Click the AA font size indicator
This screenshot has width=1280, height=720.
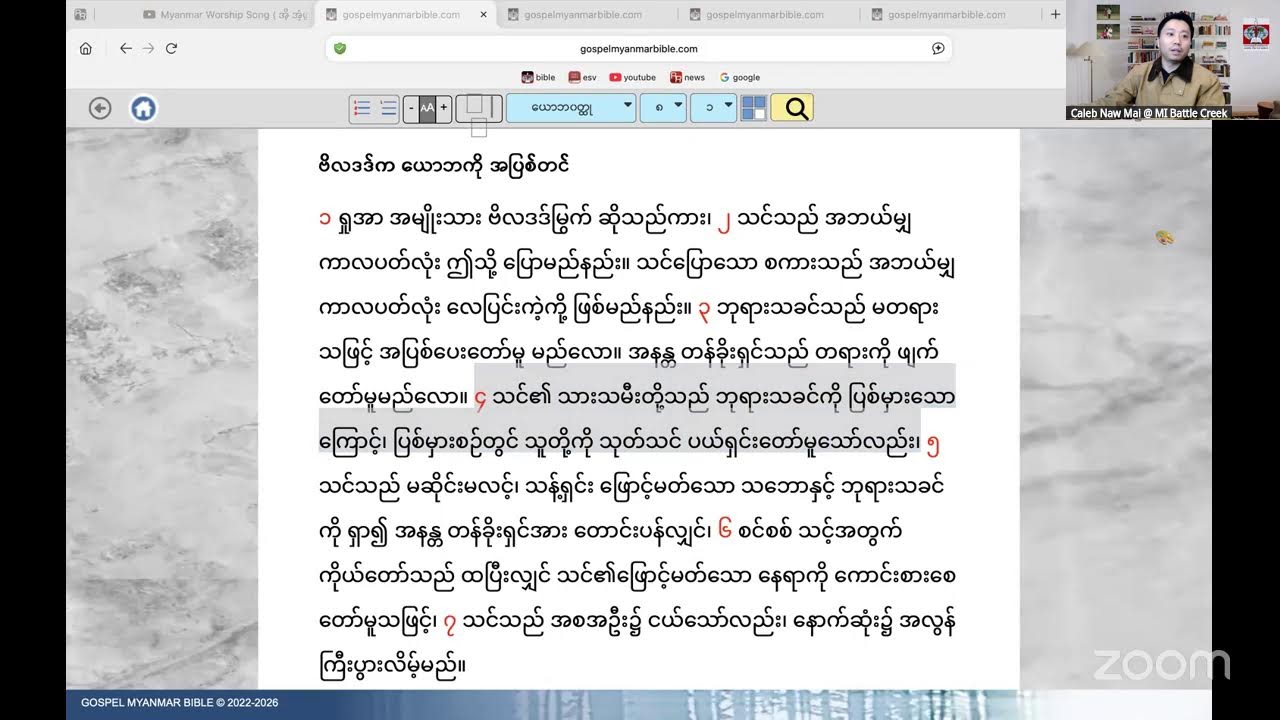[x=427, y=108]
